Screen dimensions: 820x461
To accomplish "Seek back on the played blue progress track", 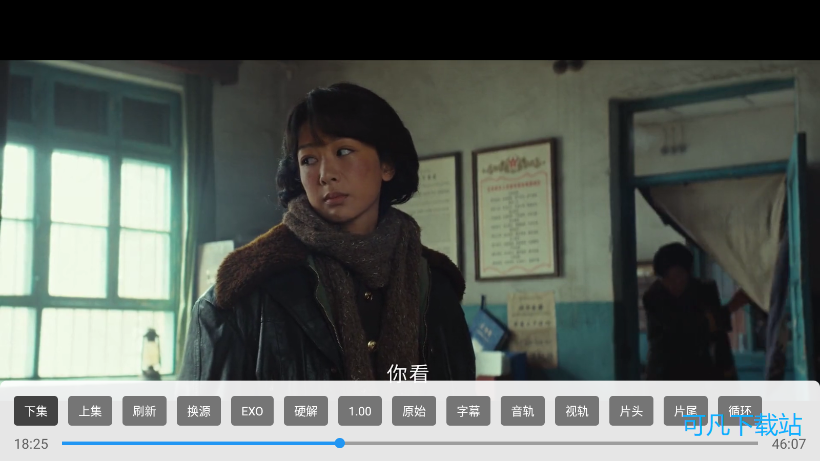I will coord(200,443).
